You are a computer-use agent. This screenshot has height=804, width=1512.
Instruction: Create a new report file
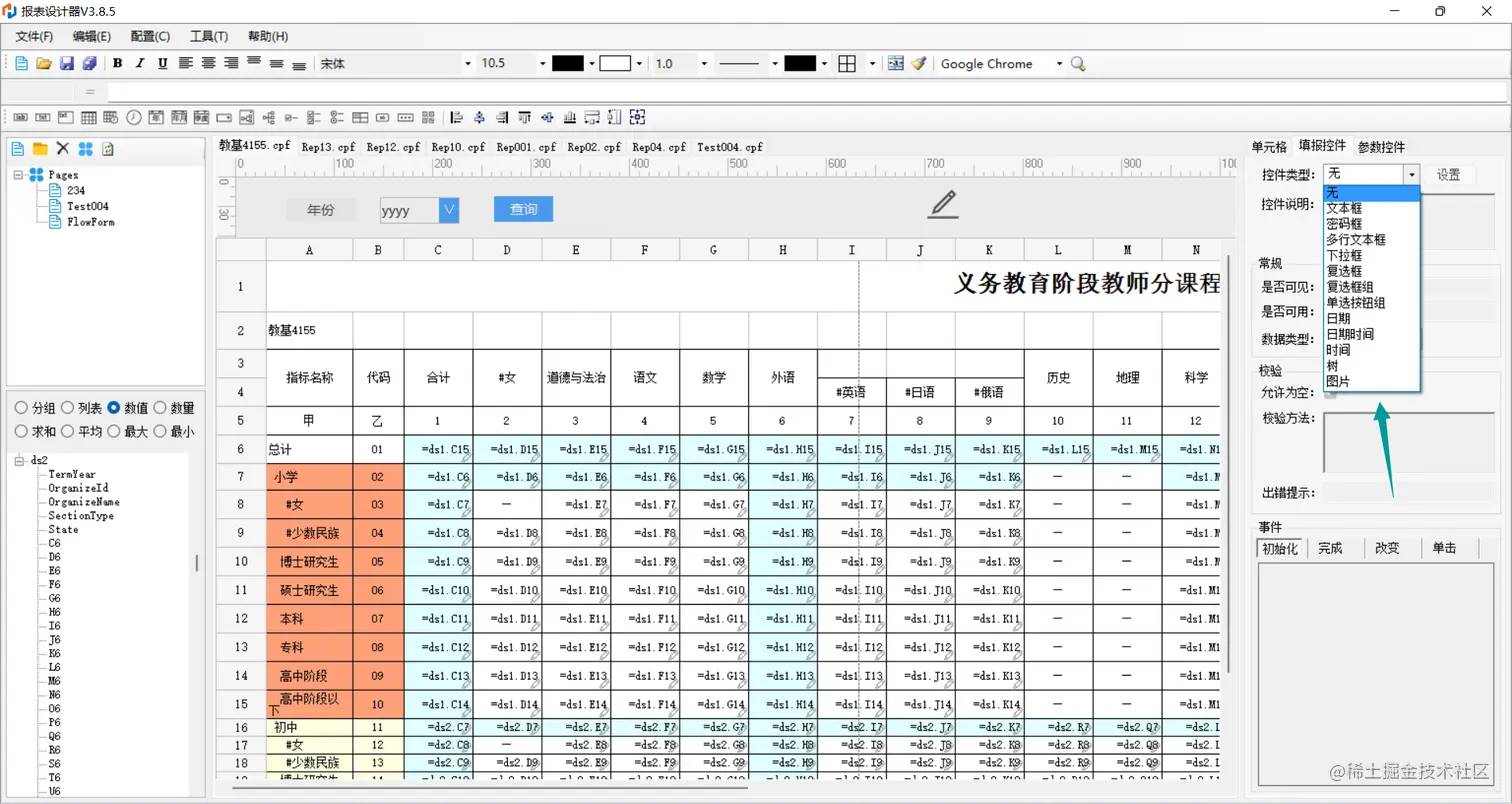click(21, 64)
